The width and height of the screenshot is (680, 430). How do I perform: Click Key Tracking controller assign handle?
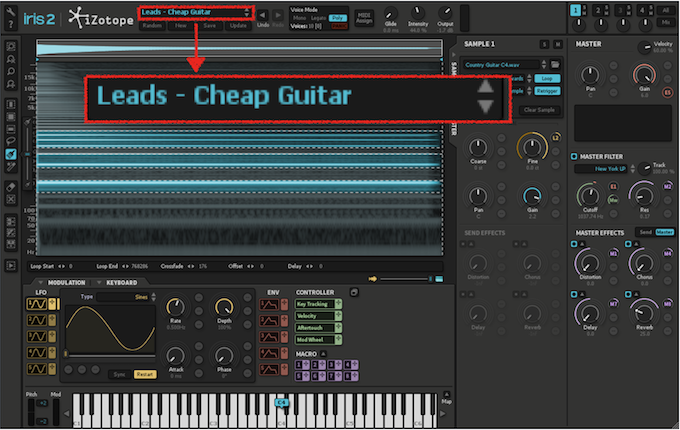[338, 304]
